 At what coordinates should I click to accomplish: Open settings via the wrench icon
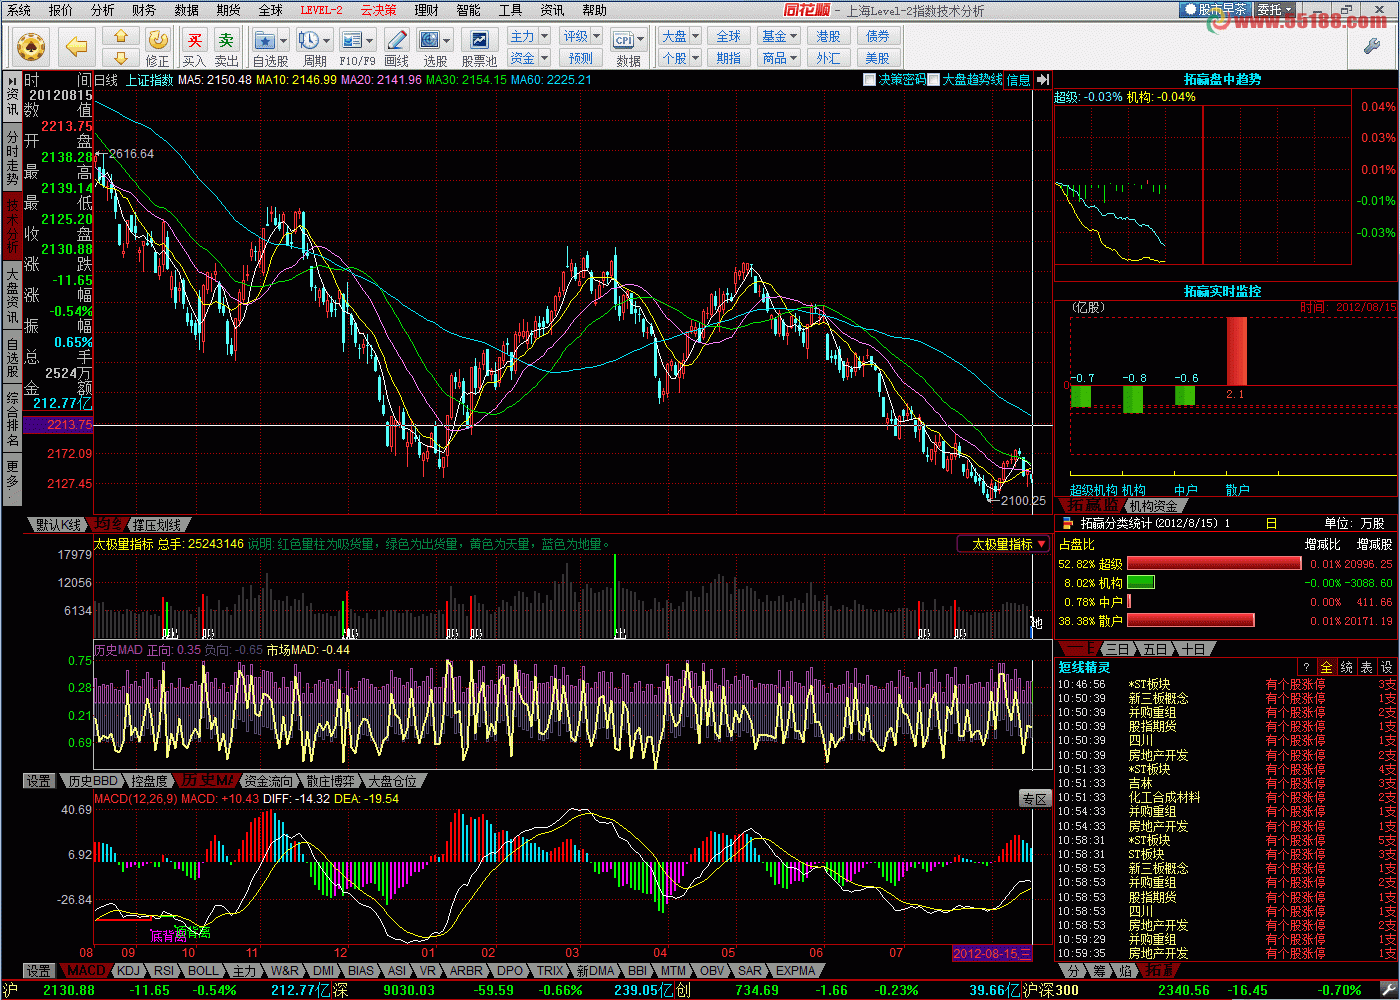coord(1372,46)
